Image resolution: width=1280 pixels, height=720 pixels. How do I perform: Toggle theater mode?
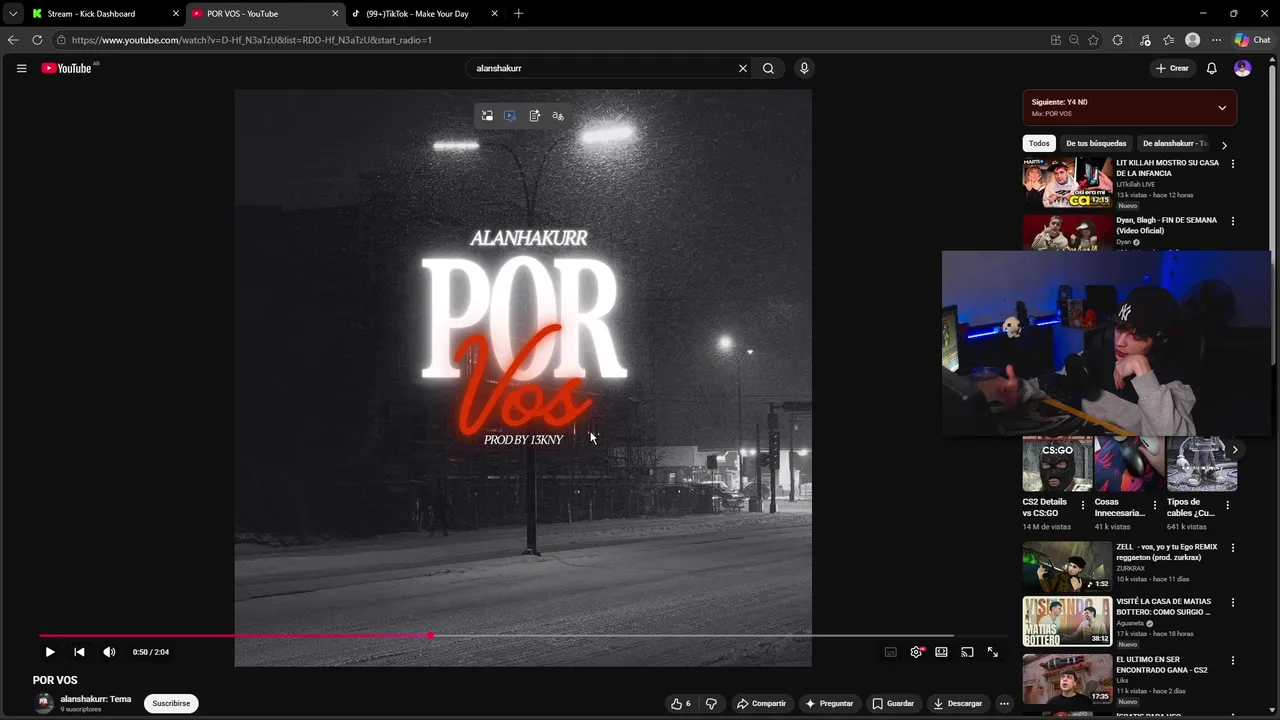pyautogui.click(x=941, y=652)
